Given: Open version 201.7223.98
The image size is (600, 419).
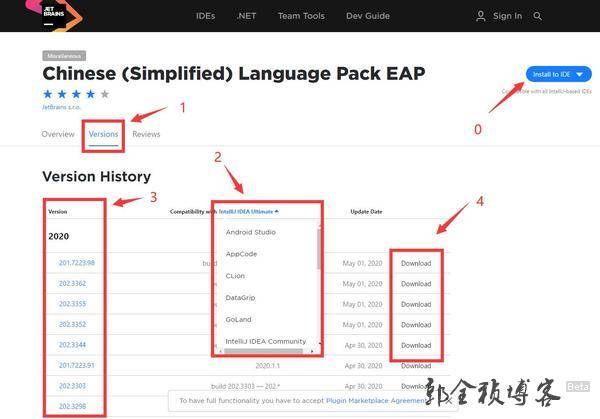Looking at the screenshot, I should 77,263.
